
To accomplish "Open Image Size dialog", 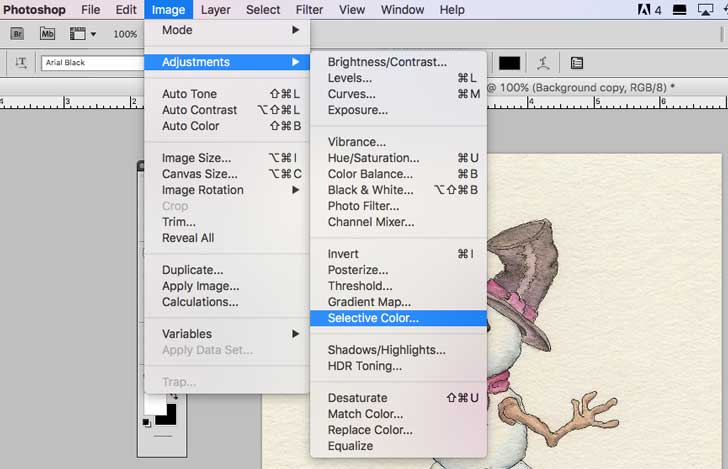I will pyautogui.click(x=227, y=158).
